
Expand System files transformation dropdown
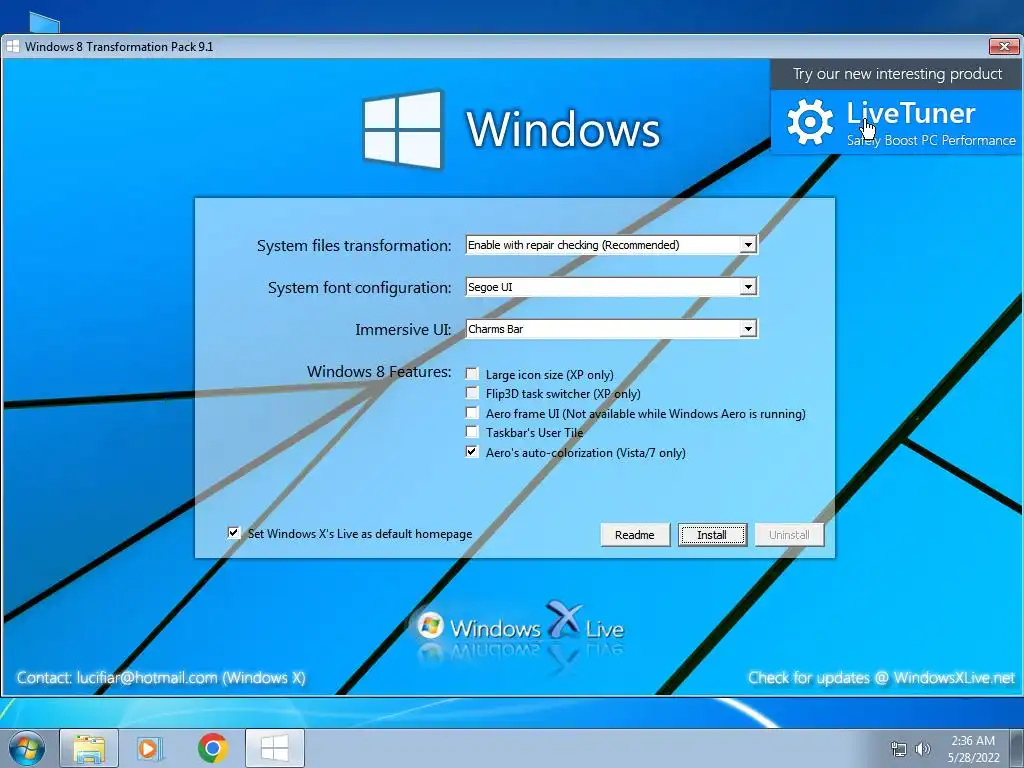(748, 245)
